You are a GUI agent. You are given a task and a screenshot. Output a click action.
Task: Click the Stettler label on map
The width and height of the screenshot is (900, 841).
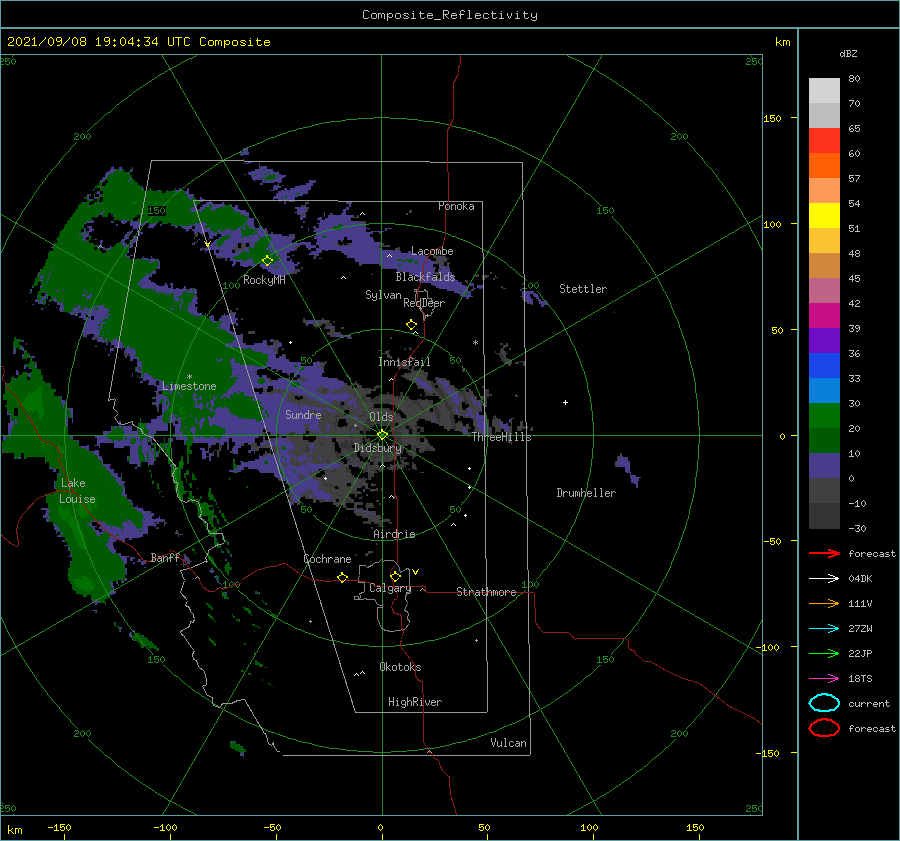click(x=583, y=289)
